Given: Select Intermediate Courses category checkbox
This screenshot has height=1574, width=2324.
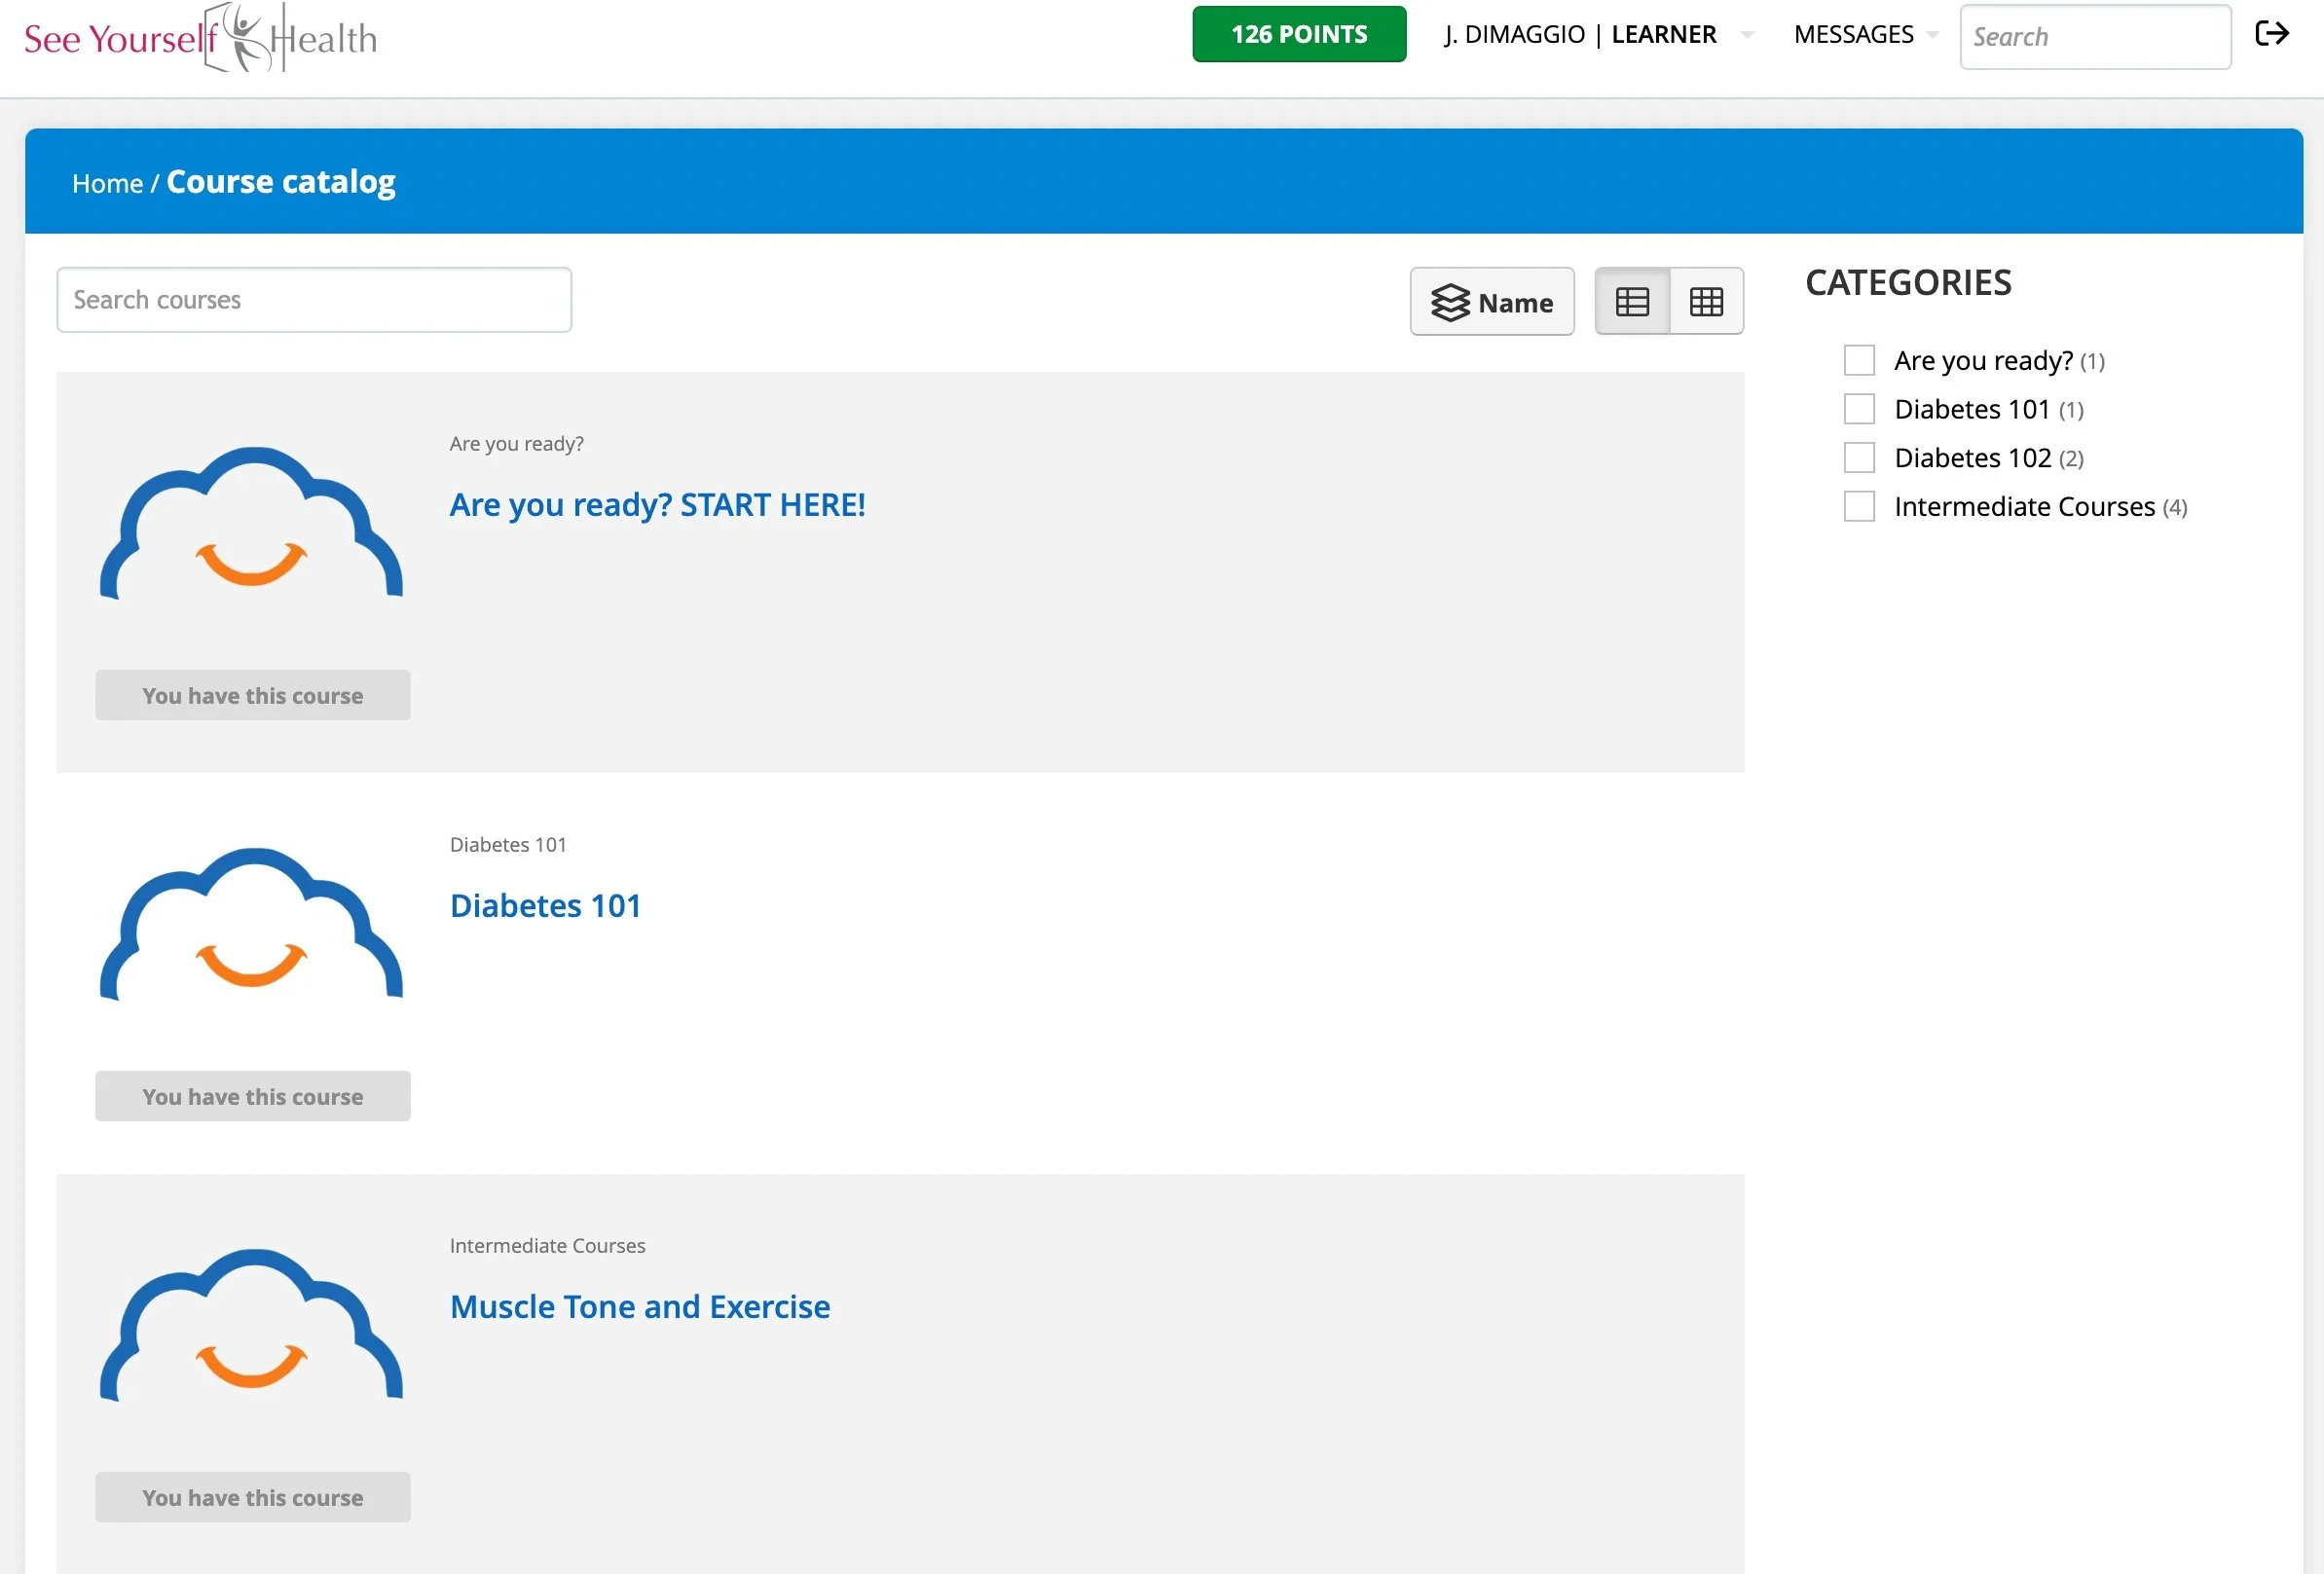Looking at the screenshot, I should pos(1858,507).
